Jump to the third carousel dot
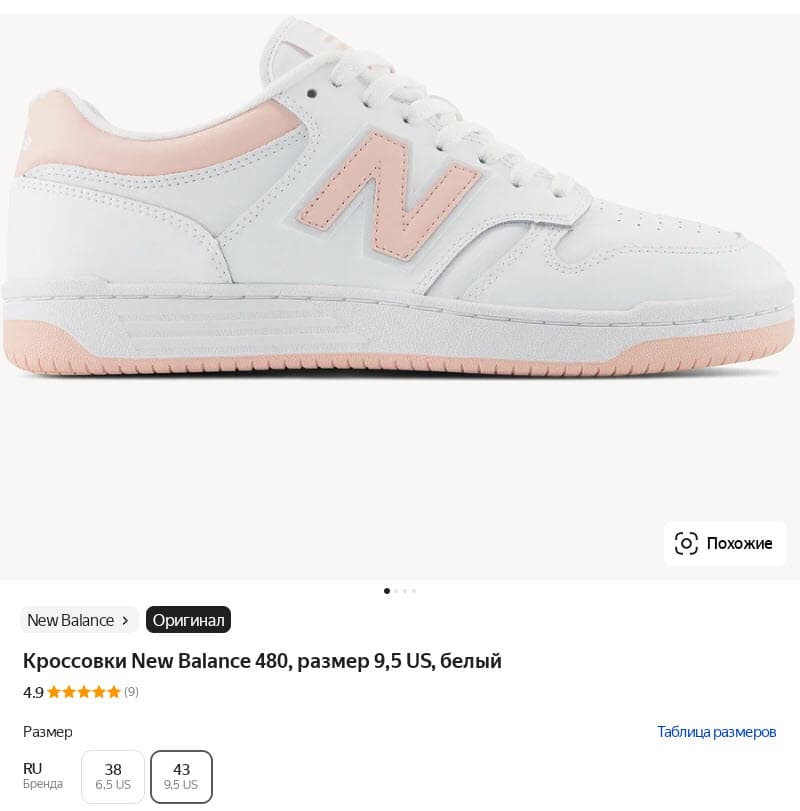 (405, 591)
